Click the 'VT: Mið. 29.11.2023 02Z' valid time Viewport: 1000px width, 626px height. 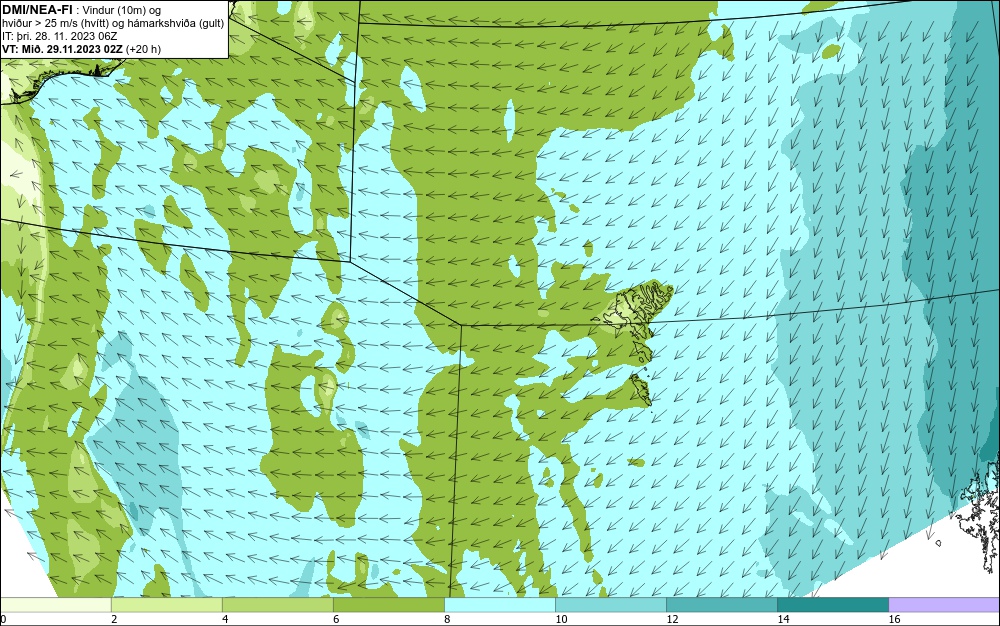point(62,49)
